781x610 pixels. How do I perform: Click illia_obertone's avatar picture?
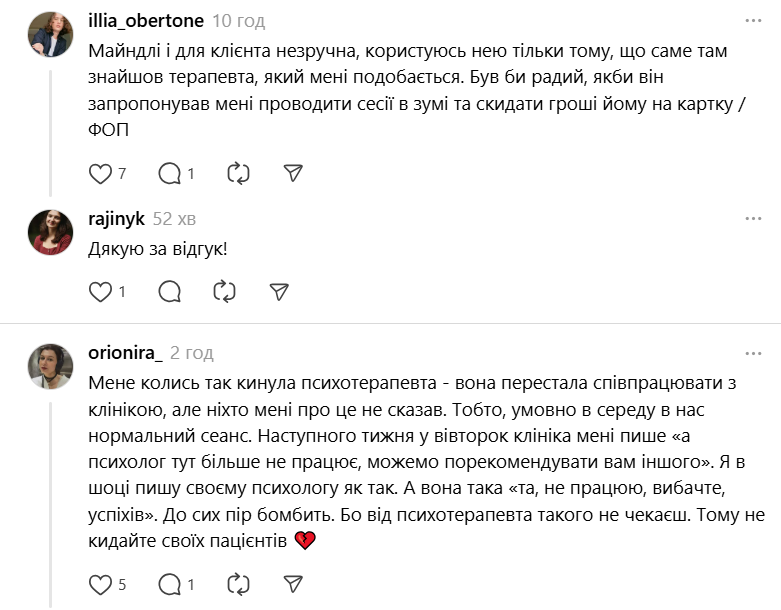point(50,35)
